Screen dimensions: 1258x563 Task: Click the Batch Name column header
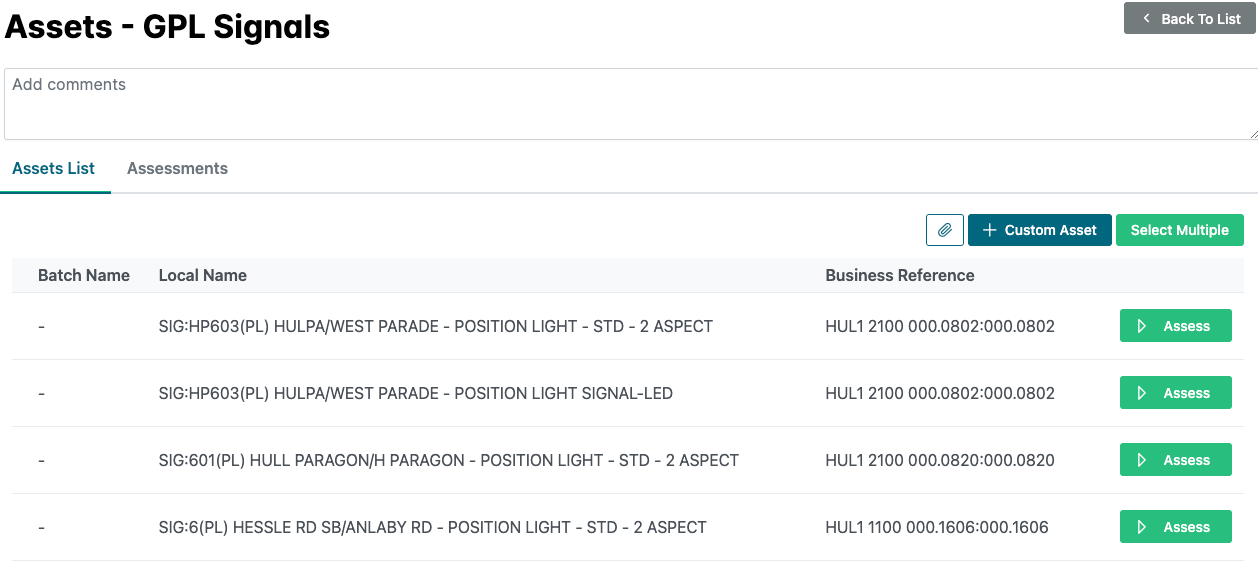(x=84, y=275)
